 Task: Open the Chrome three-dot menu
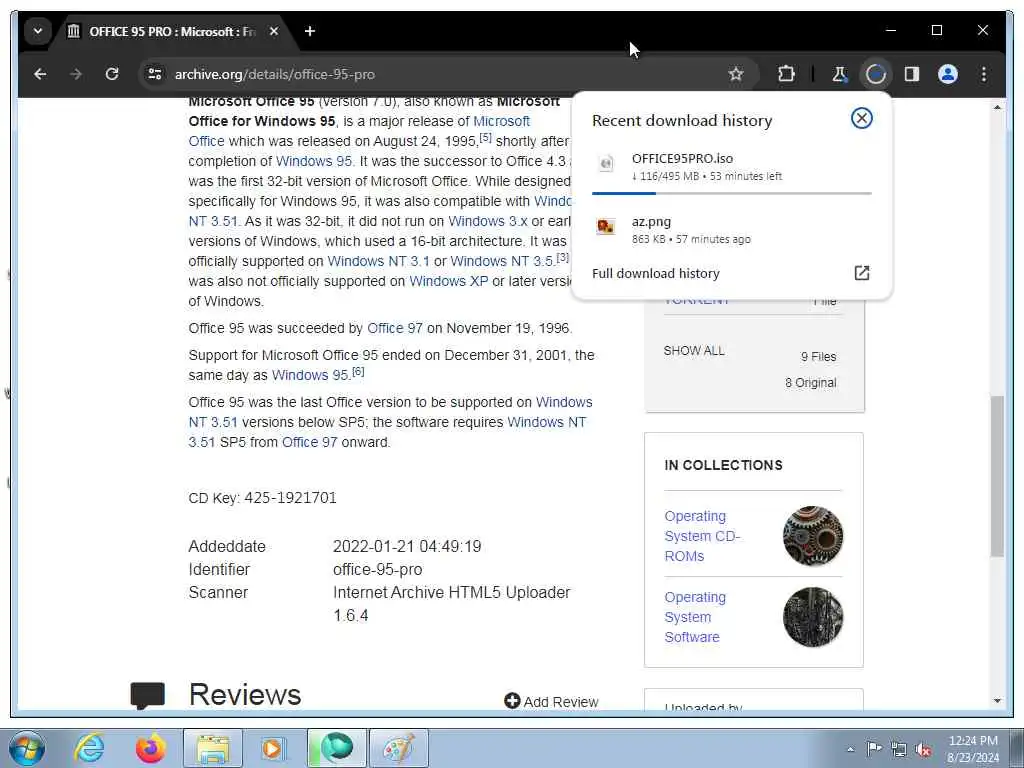click(984, 74)
